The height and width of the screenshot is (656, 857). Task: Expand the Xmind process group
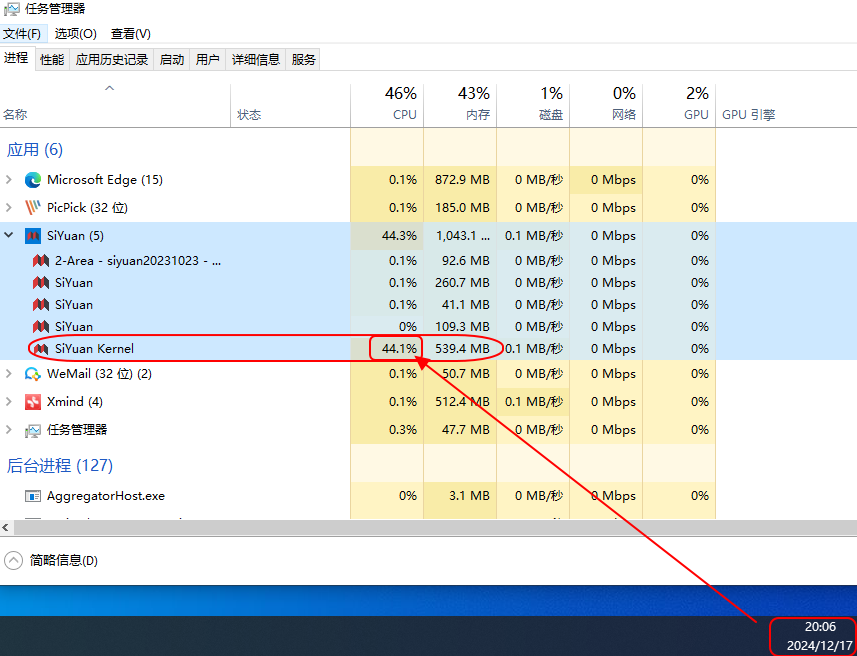click(9, 402)
